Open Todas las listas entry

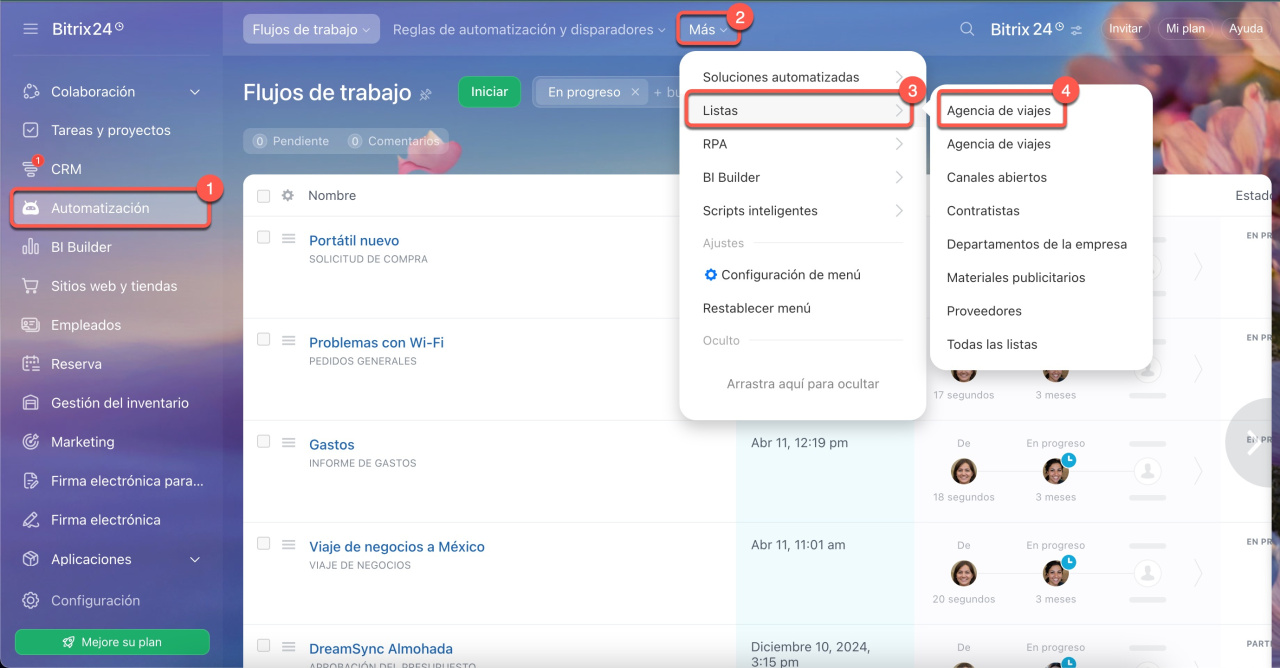992,344
